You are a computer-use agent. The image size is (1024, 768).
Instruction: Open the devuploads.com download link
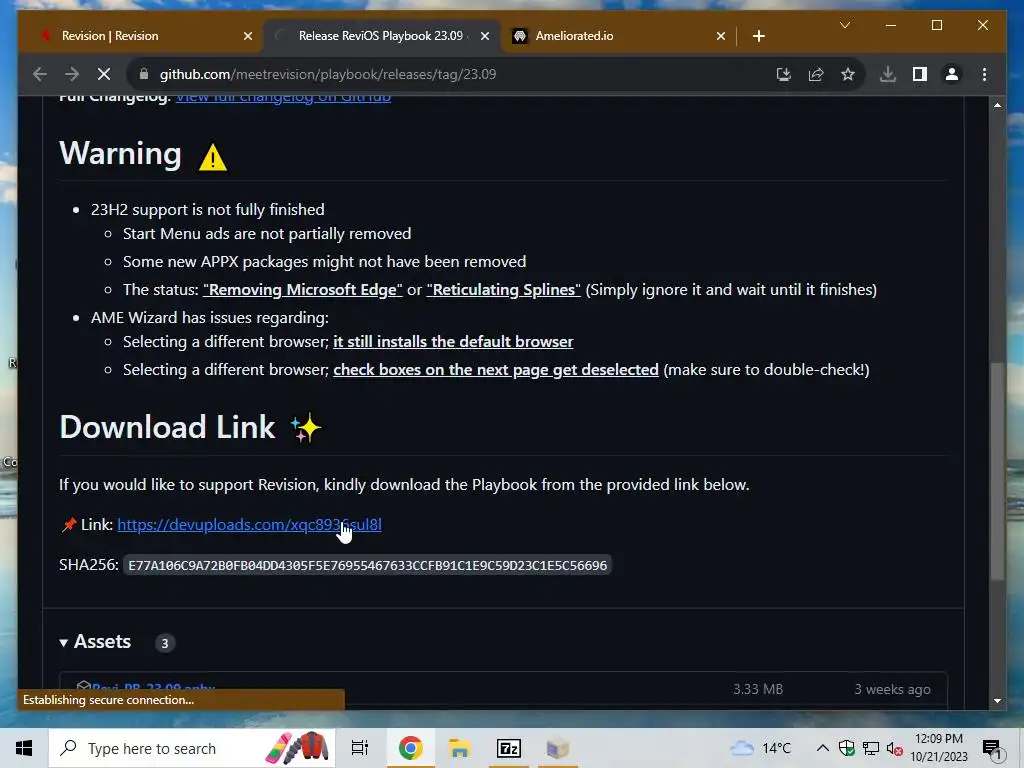[x=249, y=524]
